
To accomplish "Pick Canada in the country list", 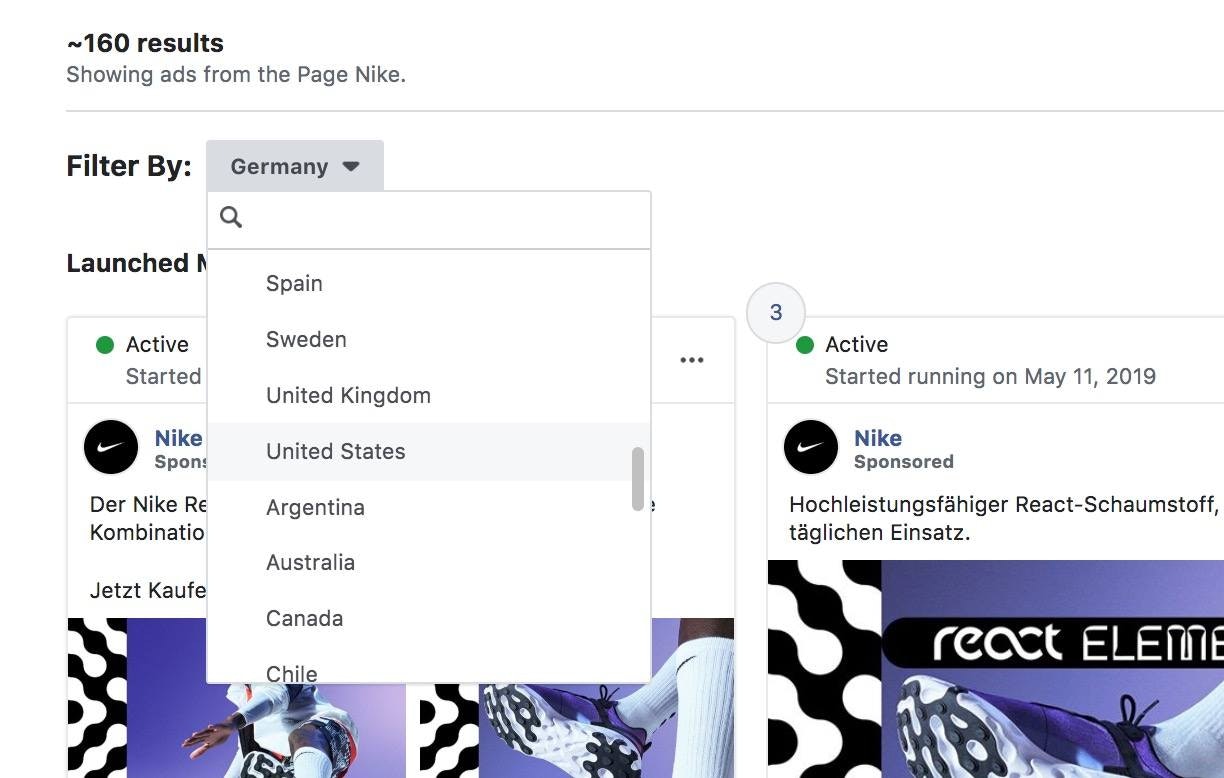I will click(x=304, y=619).
